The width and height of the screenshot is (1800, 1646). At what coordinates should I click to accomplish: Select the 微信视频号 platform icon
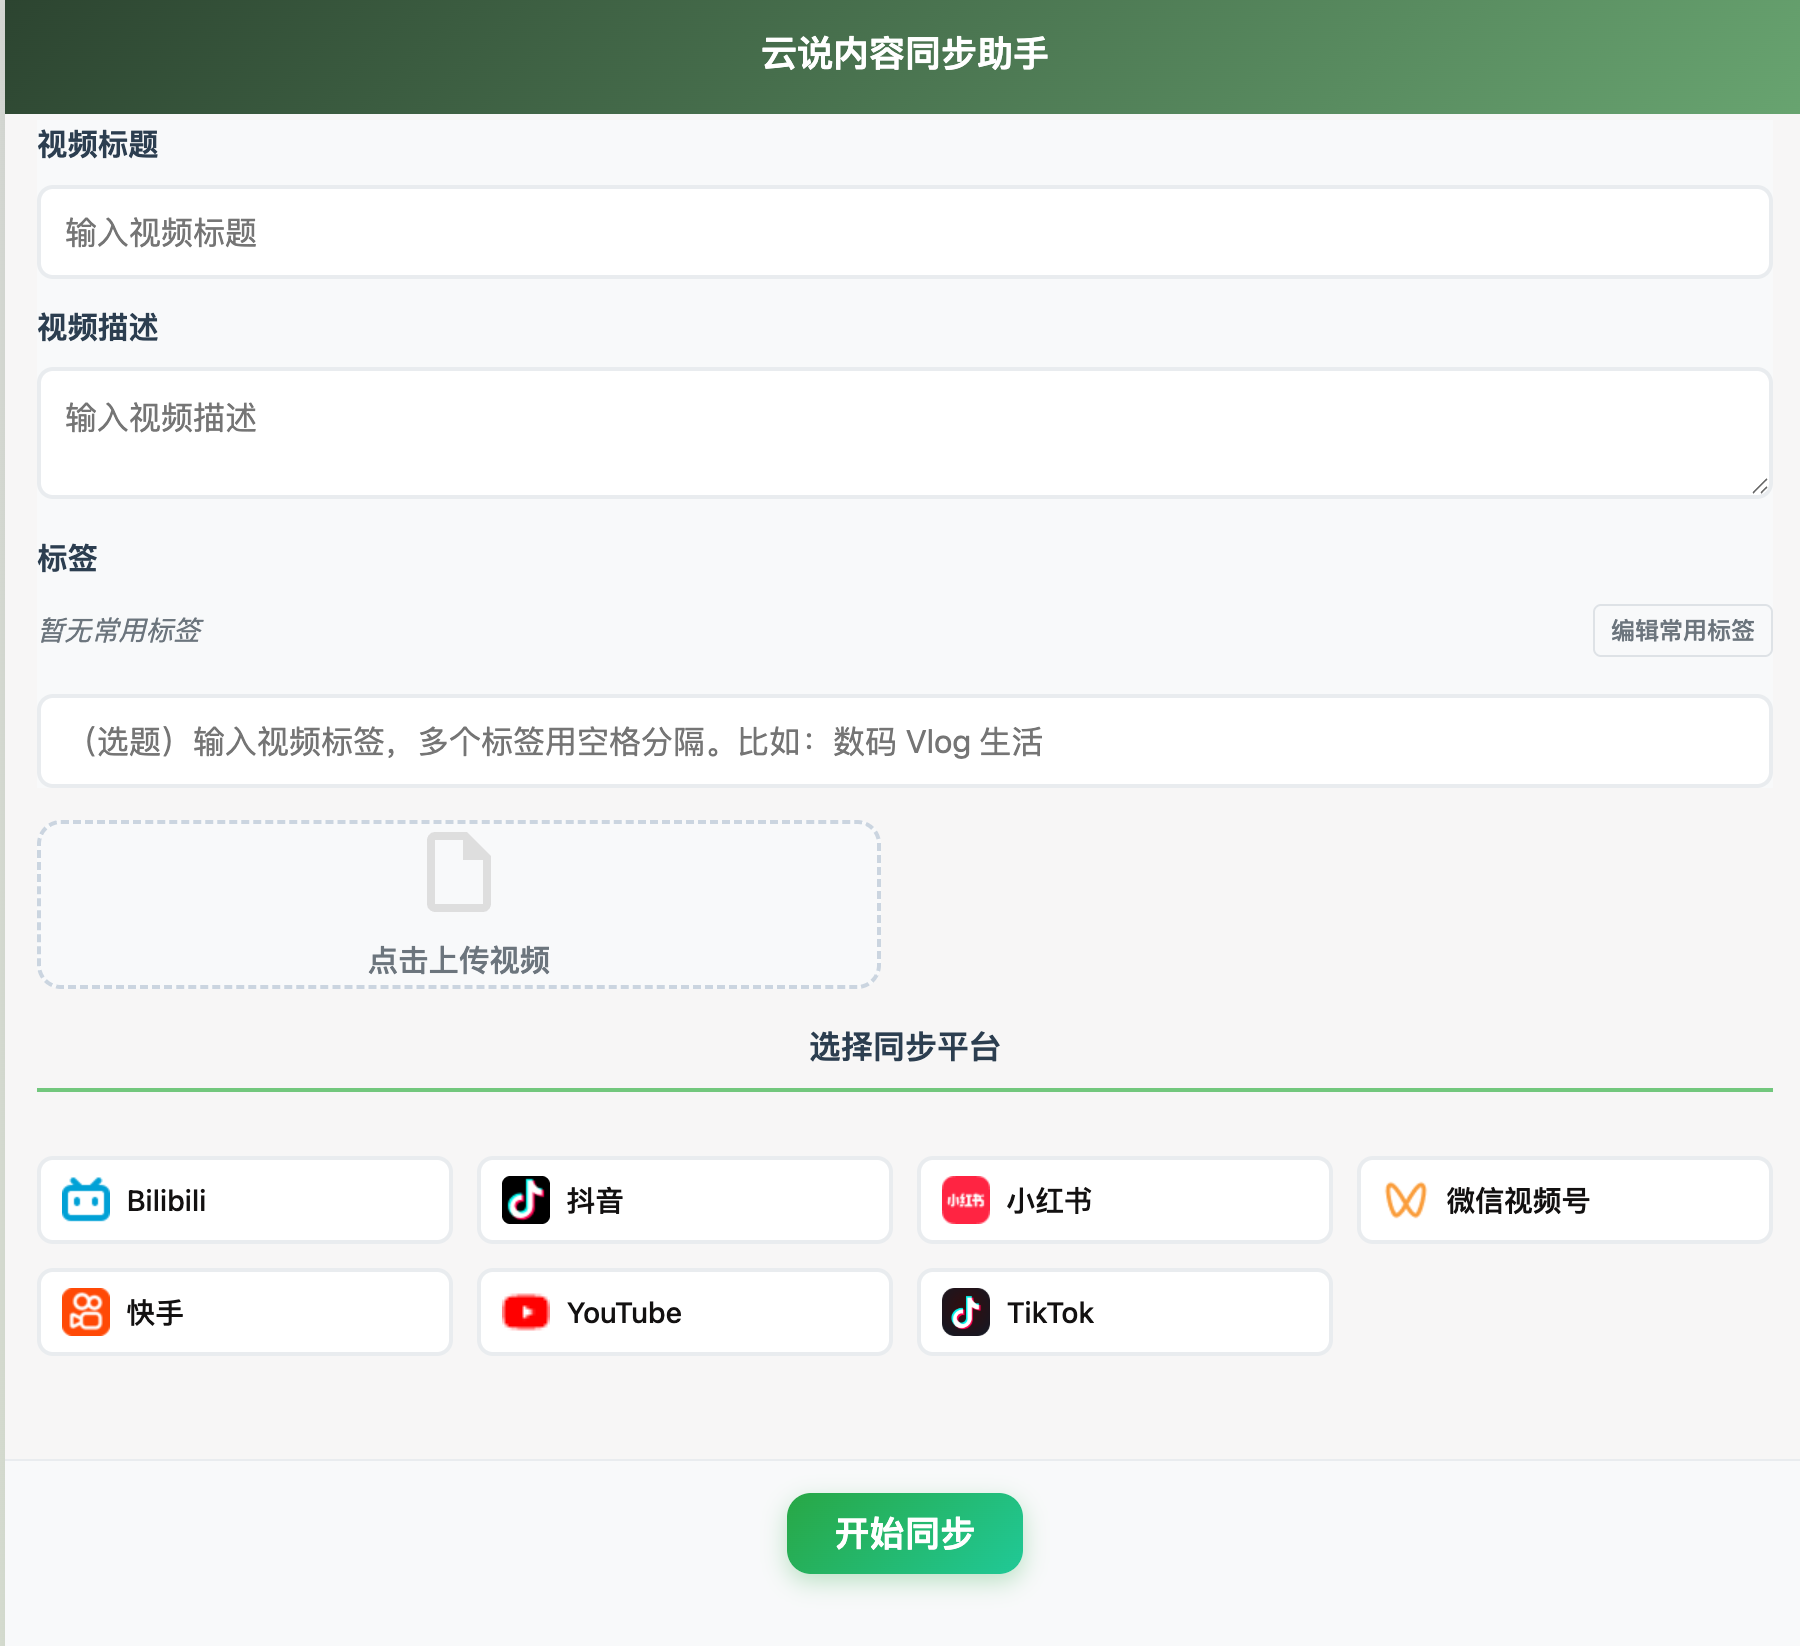point(1405,1200)
